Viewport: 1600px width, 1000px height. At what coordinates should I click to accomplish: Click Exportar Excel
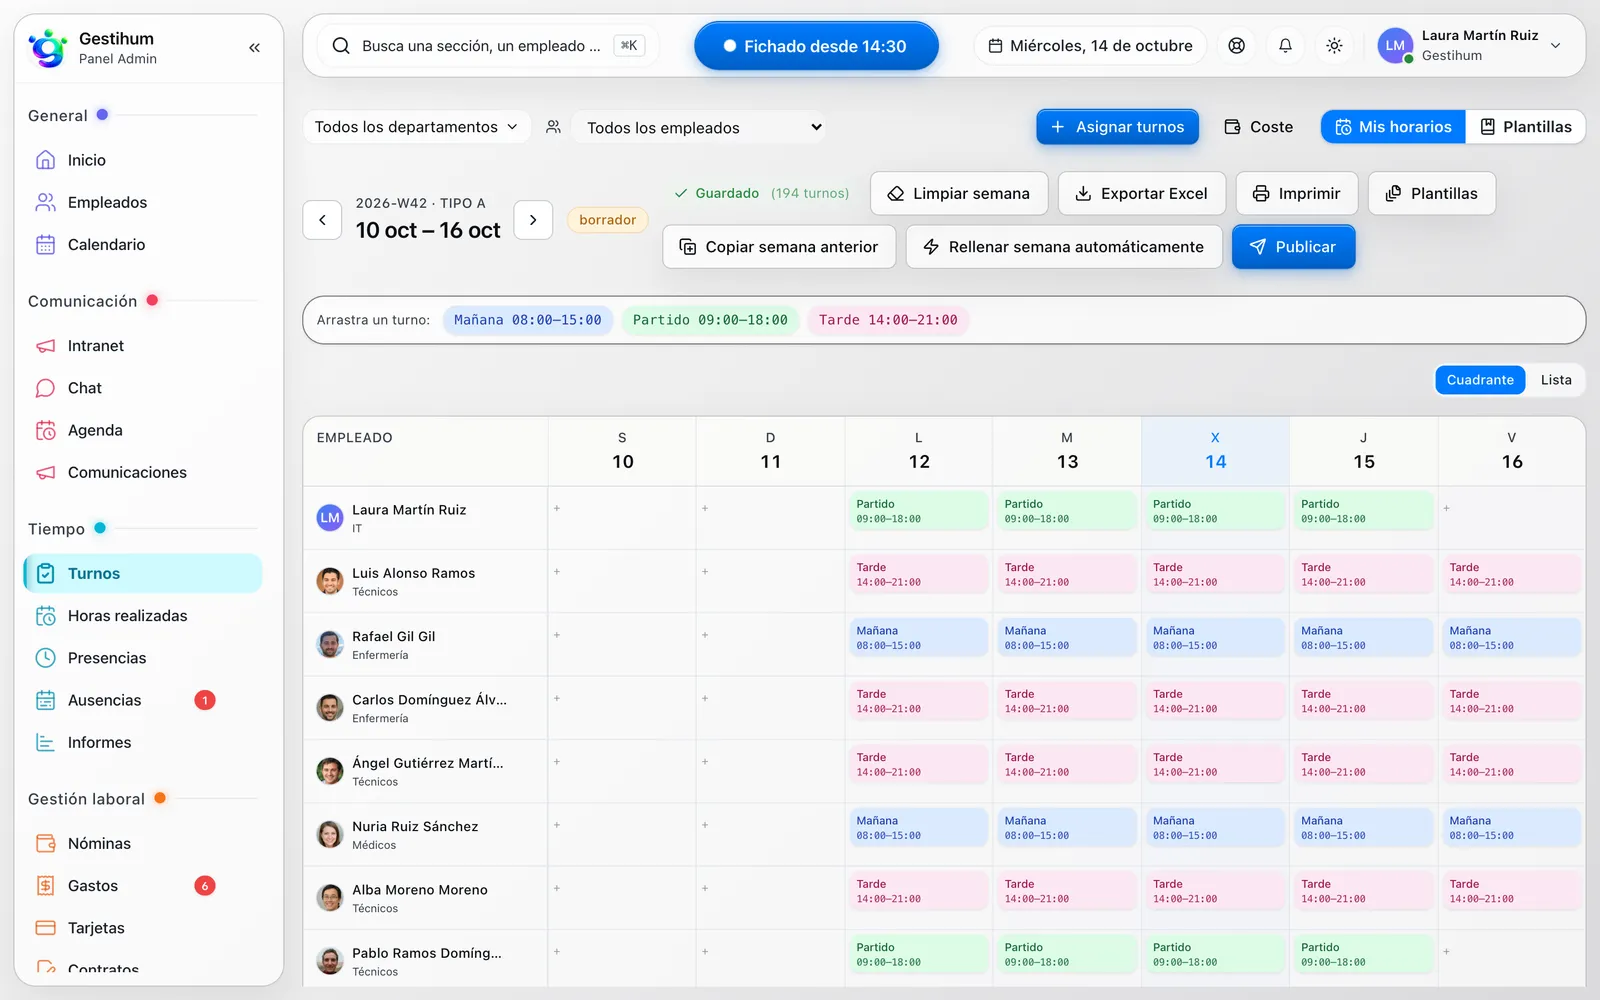click(1142, 193)
